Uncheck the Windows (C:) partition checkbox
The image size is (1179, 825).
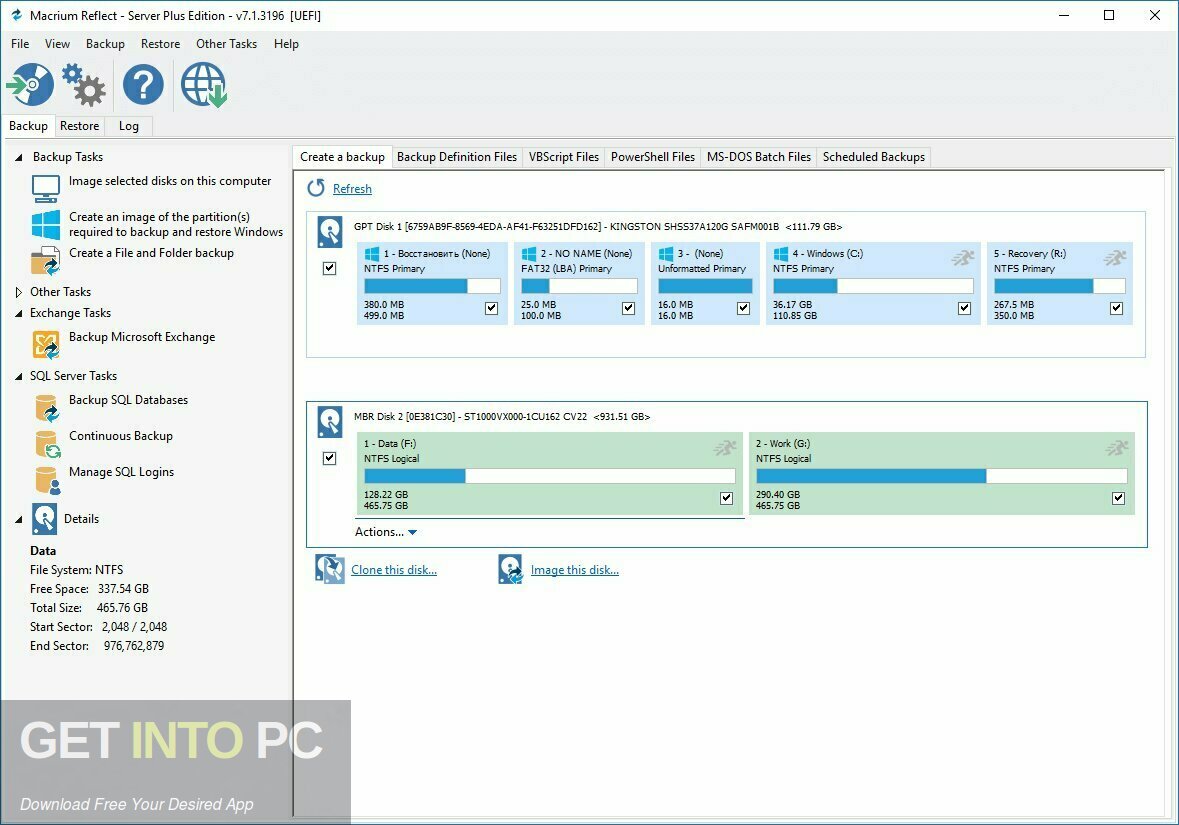[x=965, y=308]
